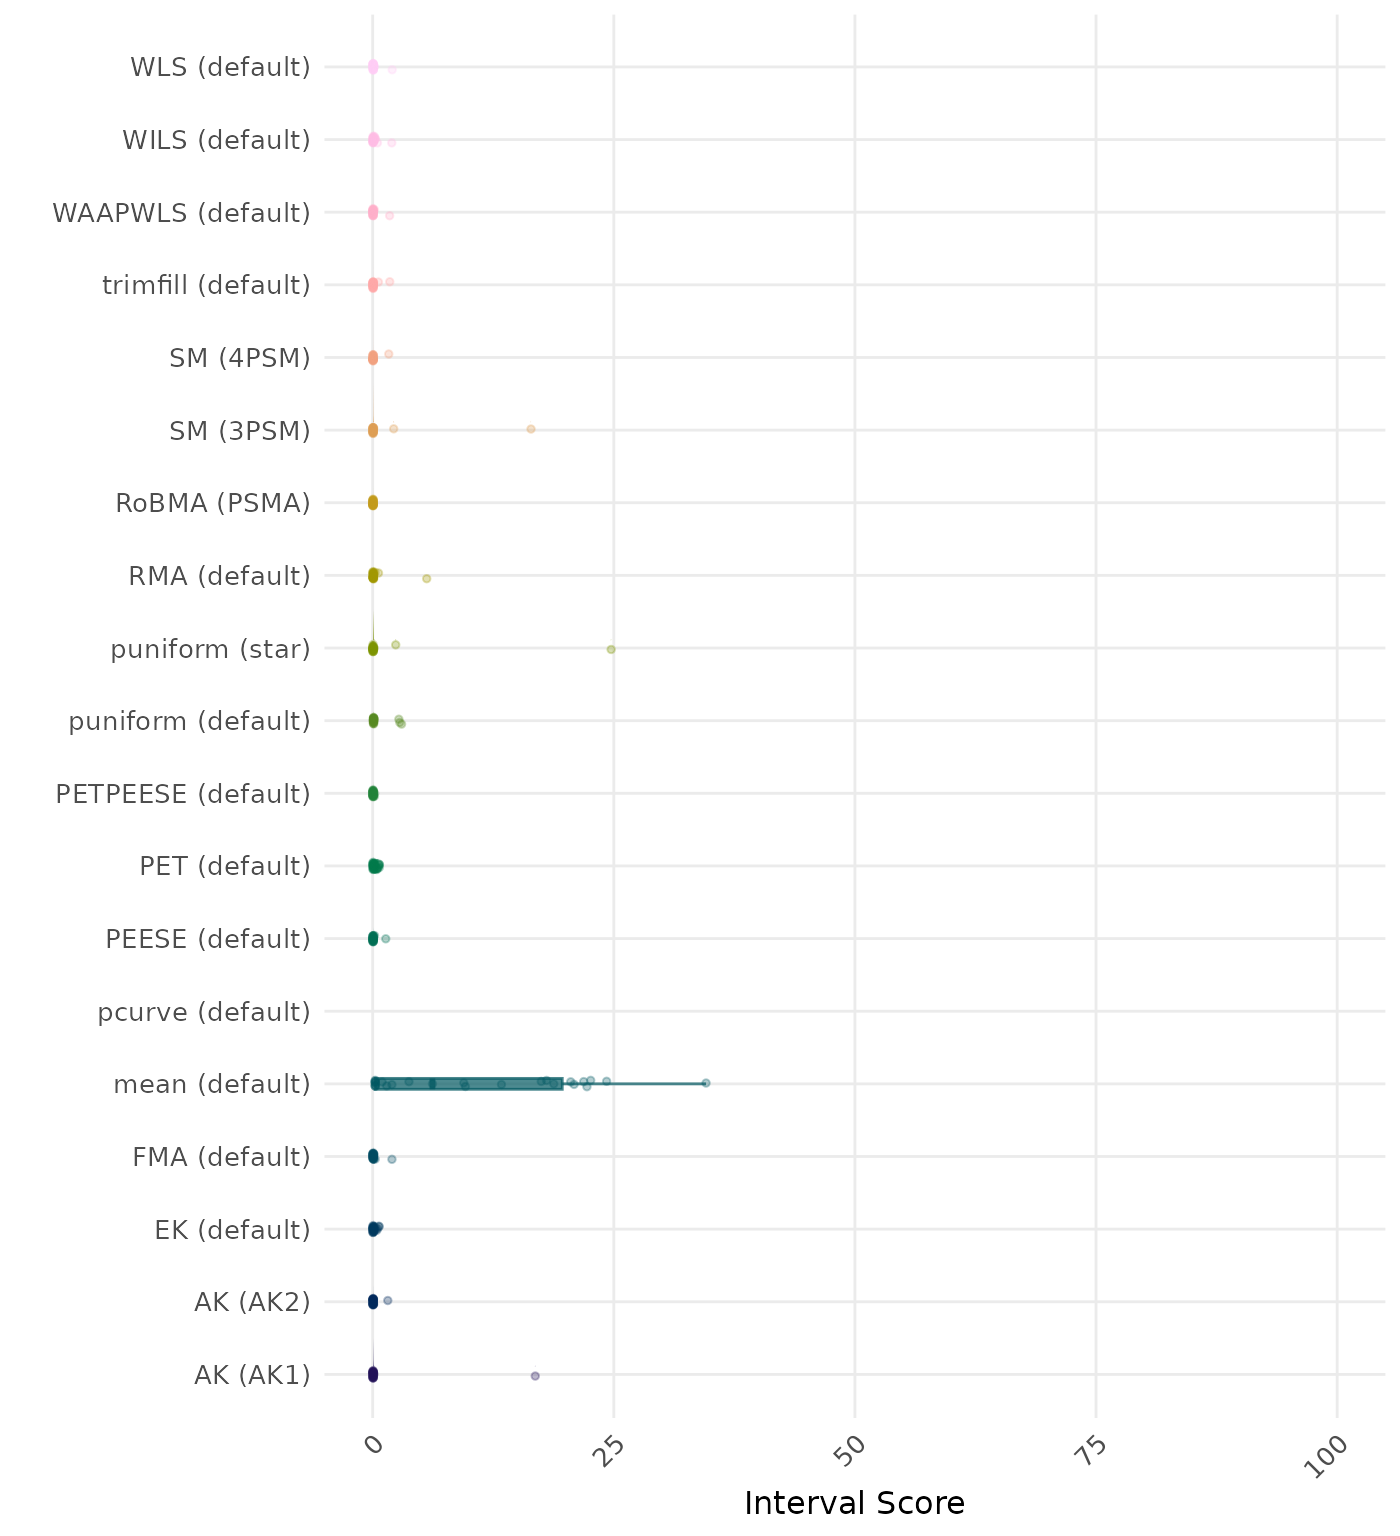Click the rightmost data point of mean (default)
The width and height of the screenshot is (1400, 1536).
(706, 1083)
